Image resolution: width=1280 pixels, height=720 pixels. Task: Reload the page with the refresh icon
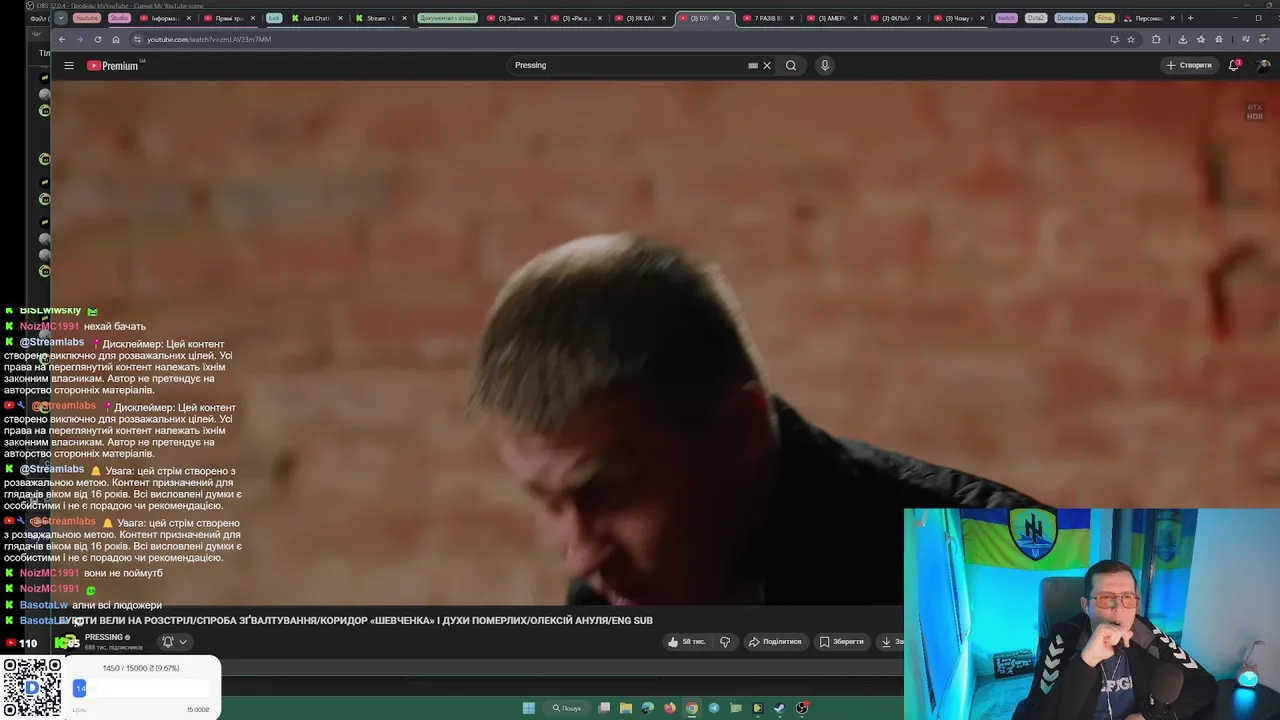coord(97,39)
